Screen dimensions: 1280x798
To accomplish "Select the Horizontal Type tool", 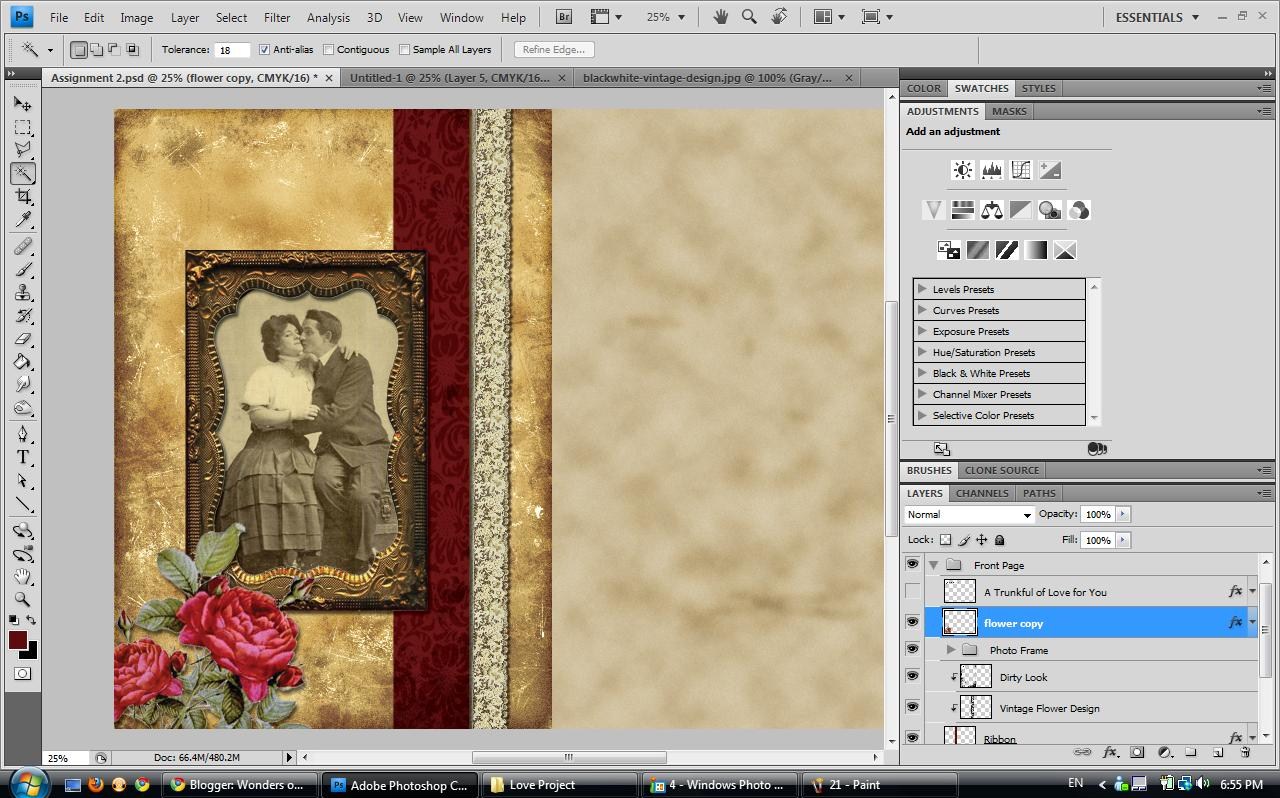I will (22, 457).
